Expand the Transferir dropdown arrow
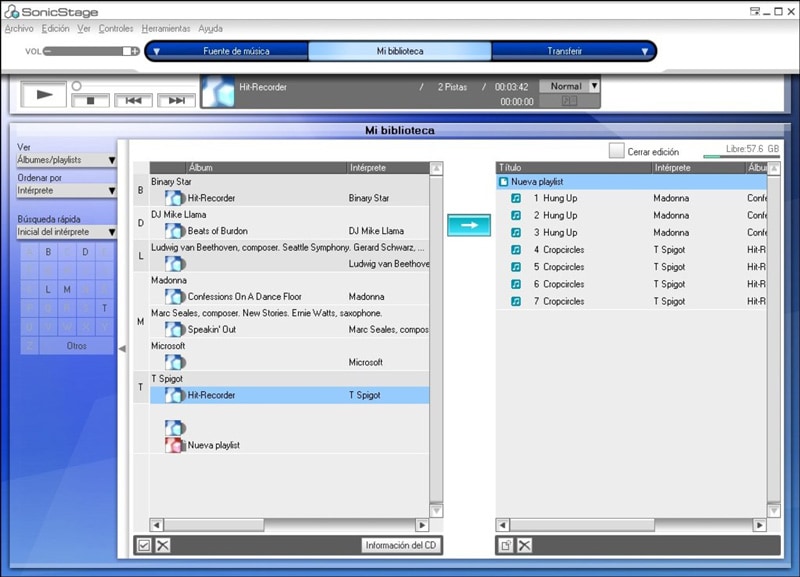This screenshot has width=800, height=577. pyautogui.click(x=645, y=51)
